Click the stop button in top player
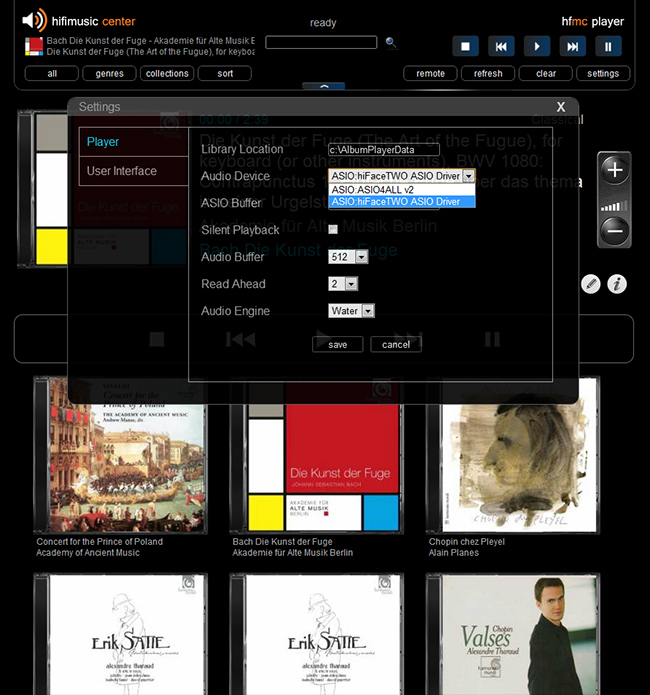 [465, 46]
